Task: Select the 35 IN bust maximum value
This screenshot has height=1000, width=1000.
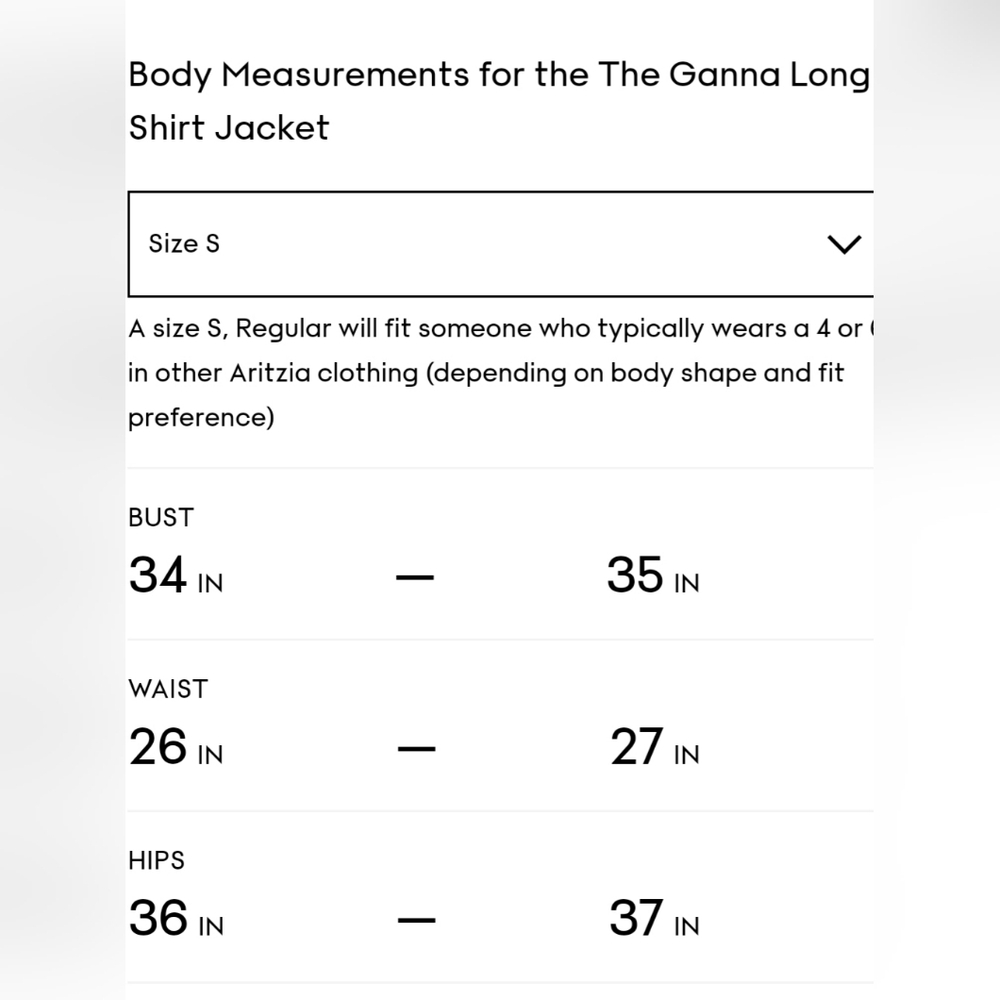Action: (x=653, y=575)
